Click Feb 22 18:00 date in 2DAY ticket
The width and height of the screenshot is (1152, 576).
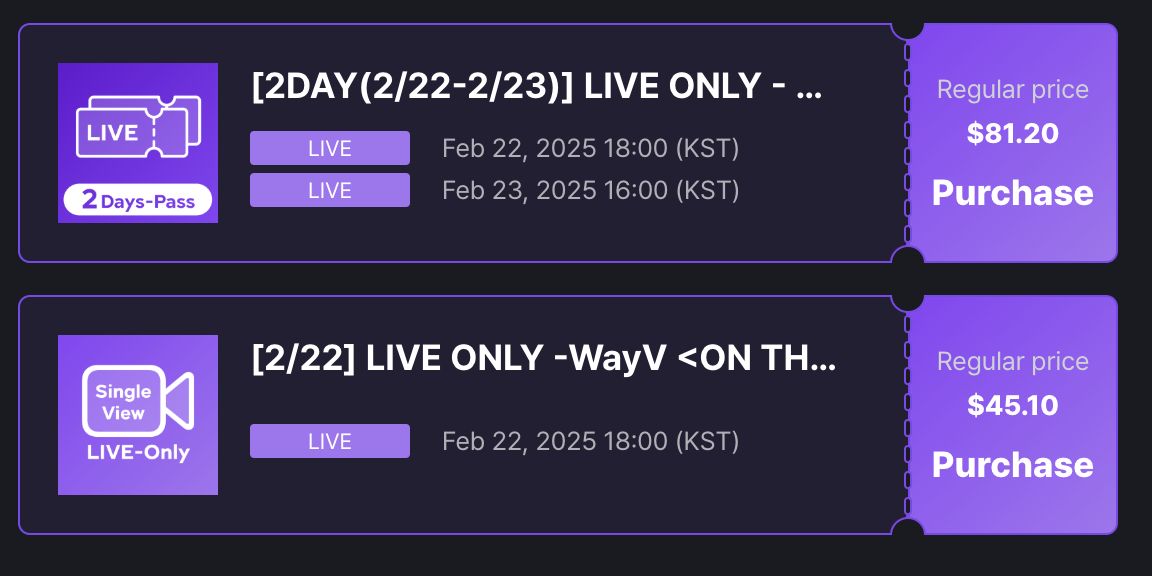coord(590,149)
